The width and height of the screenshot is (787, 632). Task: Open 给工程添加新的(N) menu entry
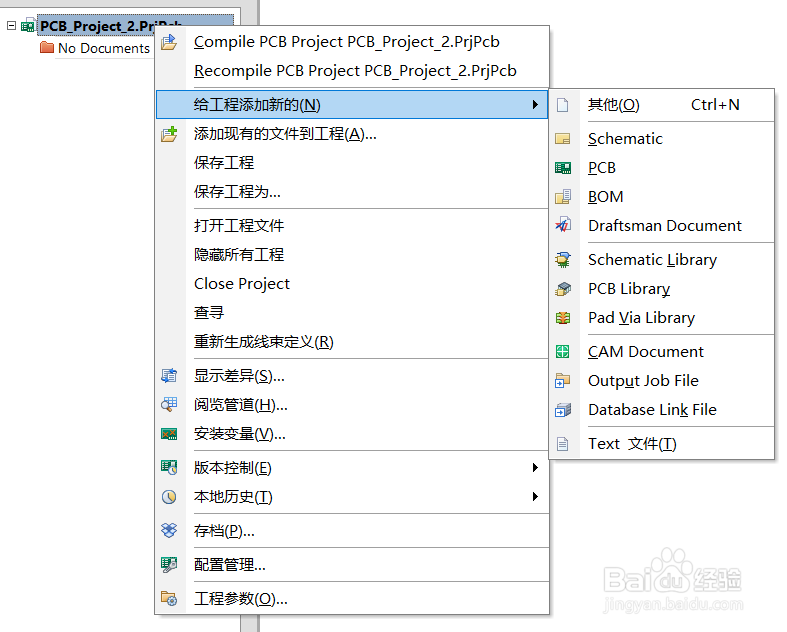pyautogui.click(x=352, y=104)
